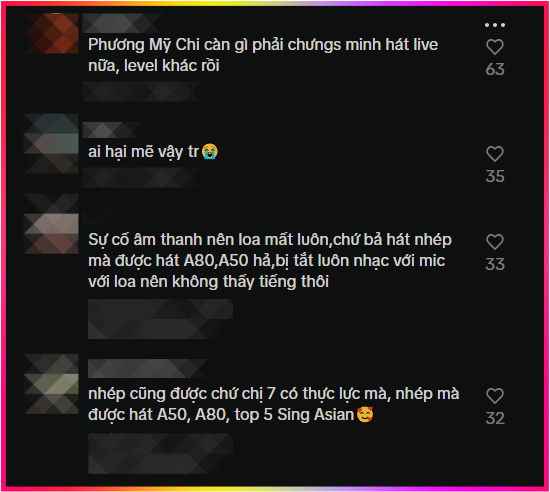Open avatar next to 'ai hại mẽ vậy tr'
Screen dimensions: 550x492
(52, 144)
